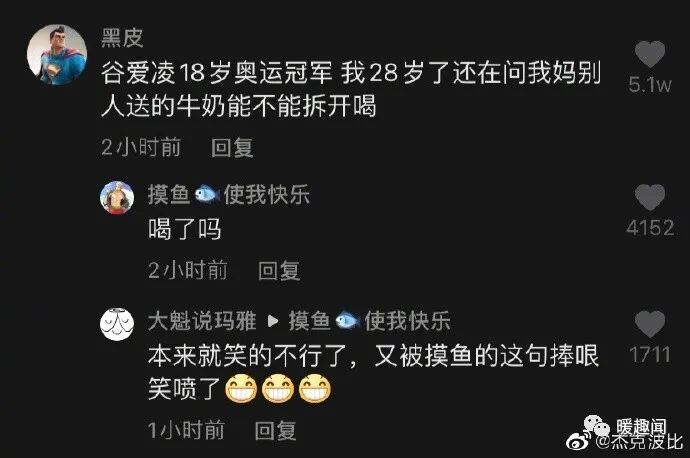
Task: Visit user 大魁说玛雅's profile name
Action: (x=202, y=321)
